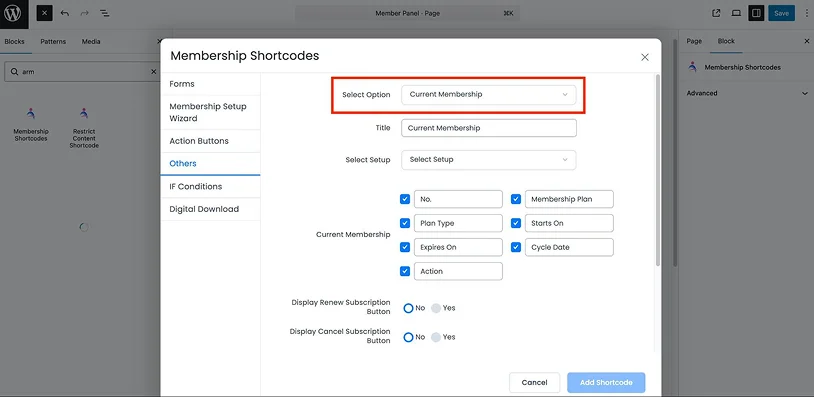Uncheck the Membership Plan checkbox
814x397 pixels.
coord(516,199)
